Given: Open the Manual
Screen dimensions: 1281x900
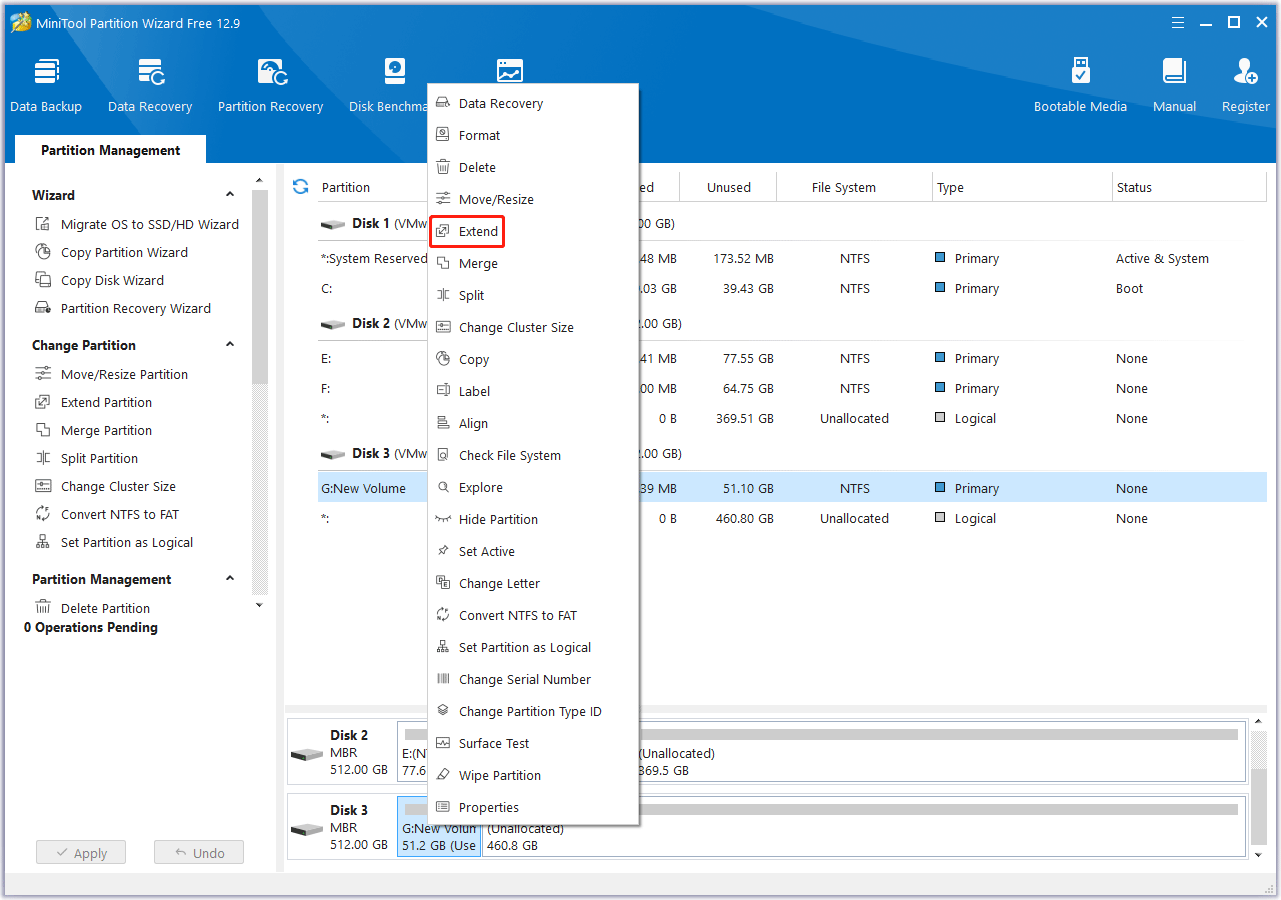Looking at the screenshot, I should [x=1174, y=86].
